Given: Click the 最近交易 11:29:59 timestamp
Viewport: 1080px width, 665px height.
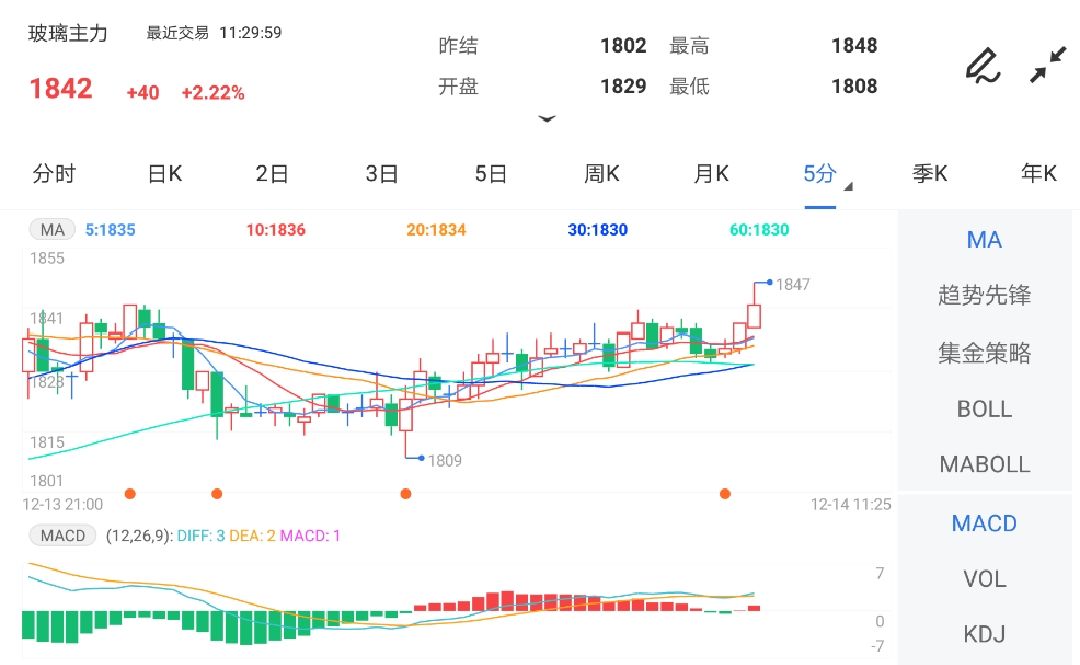Looking at the screenshot, I should (214, 32).
